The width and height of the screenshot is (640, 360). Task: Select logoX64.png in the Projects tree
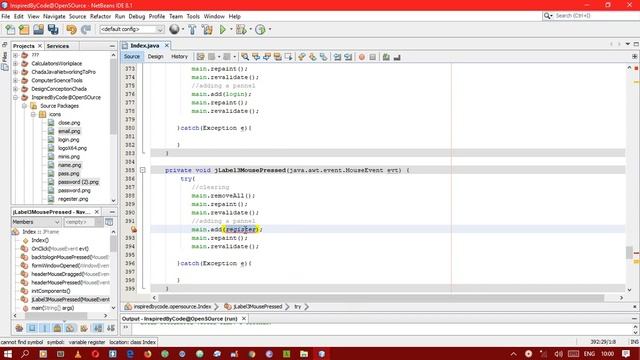click(72, 148)
